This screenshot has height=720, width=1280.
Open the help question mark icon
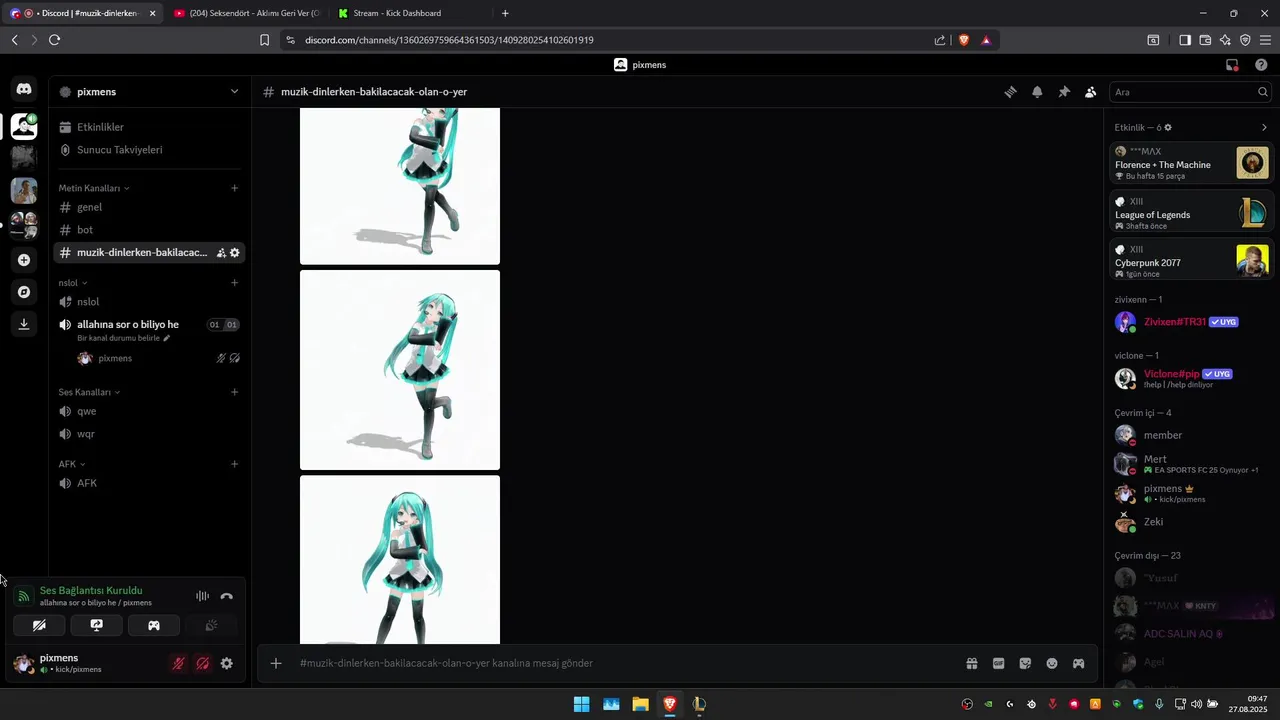point(1261,65)
